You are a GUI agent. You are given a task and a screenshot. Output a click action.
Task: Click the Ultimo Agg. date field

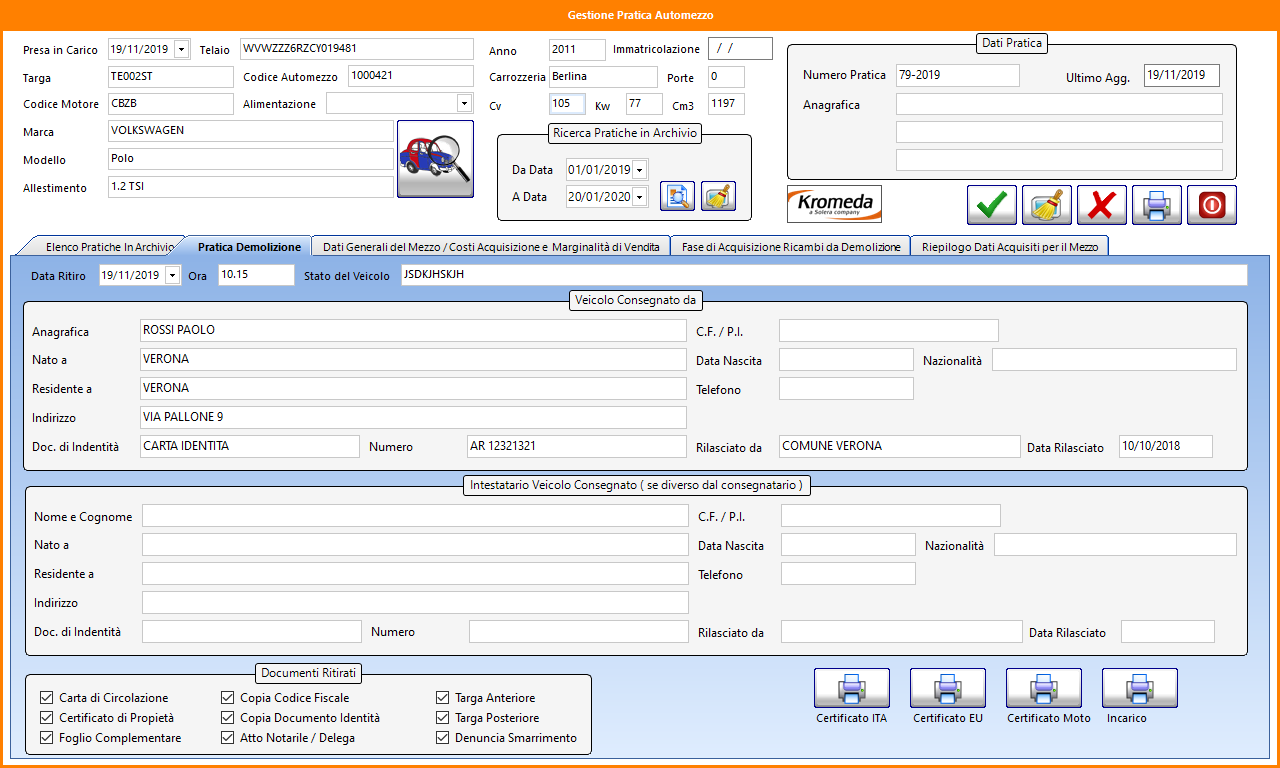point(1182,75)
